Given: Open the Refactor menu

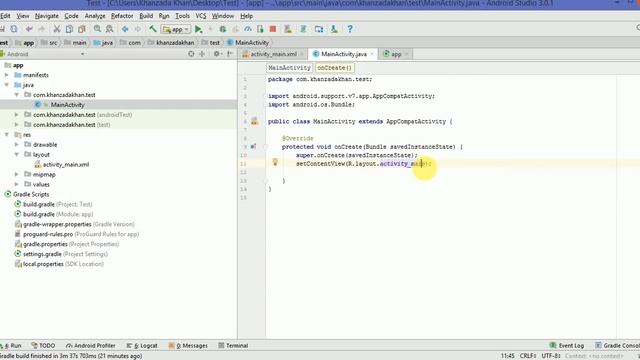Looking at the screenshot, I should [122, 16].
